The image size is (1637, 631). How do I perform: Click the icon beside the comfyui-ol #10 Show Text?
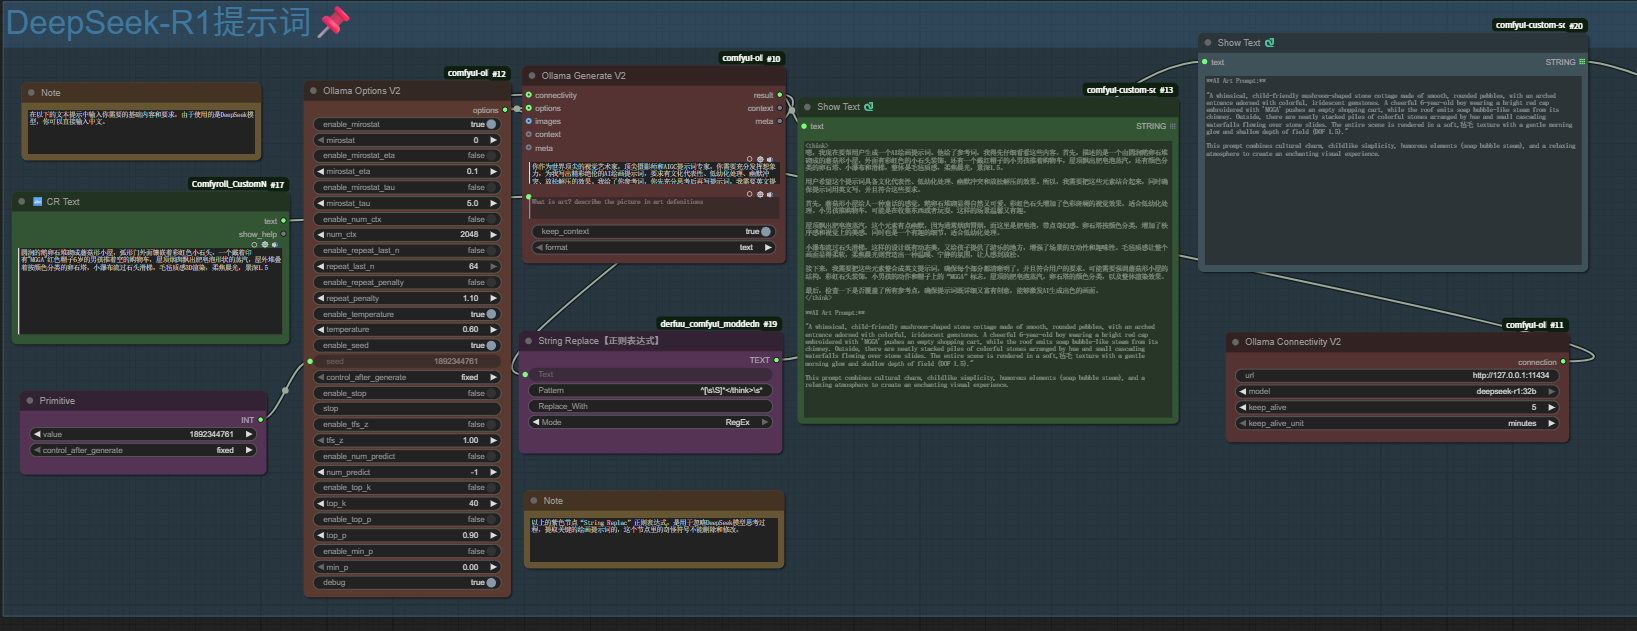coord(868,107)
